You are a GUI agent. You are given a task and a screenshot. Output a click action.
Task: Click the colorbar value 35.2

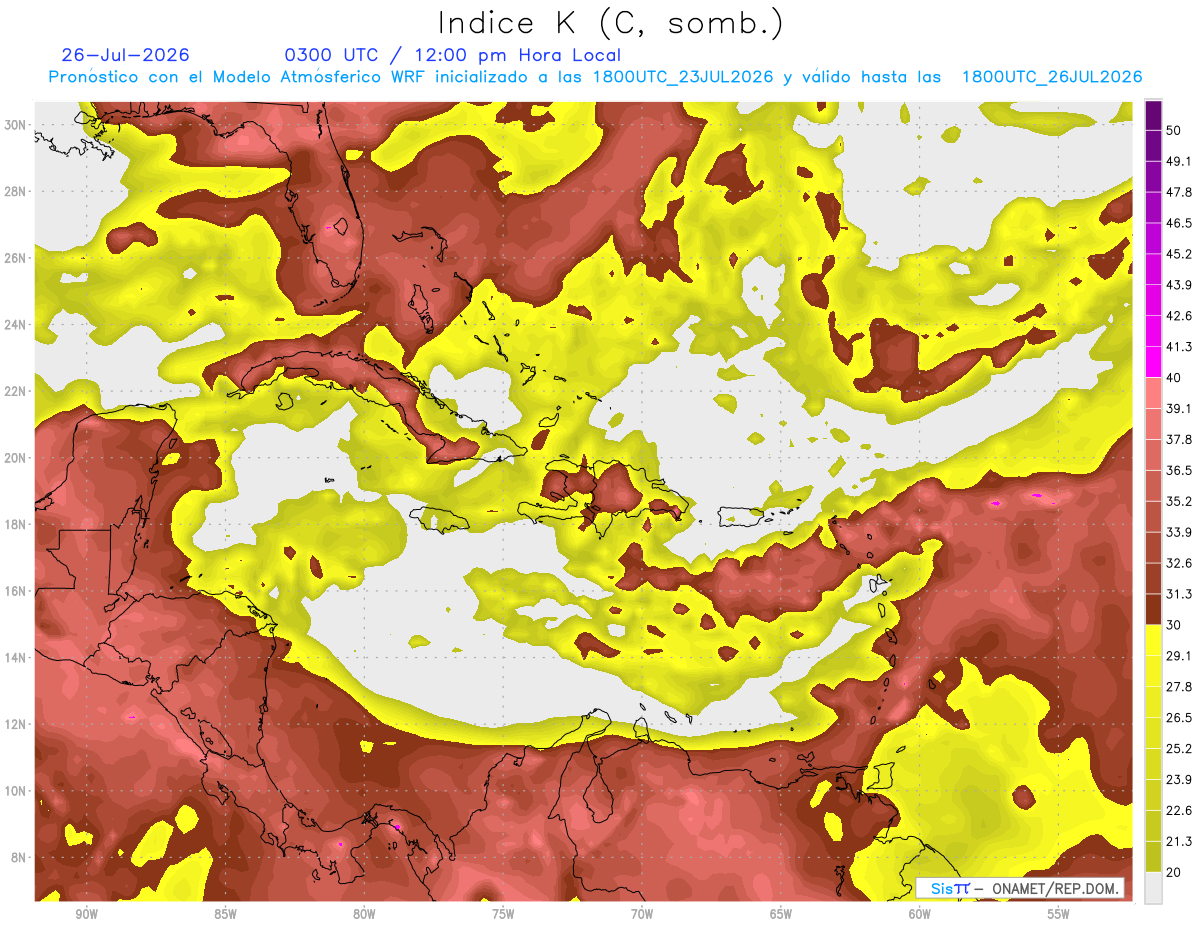[x=1179, y=501]
